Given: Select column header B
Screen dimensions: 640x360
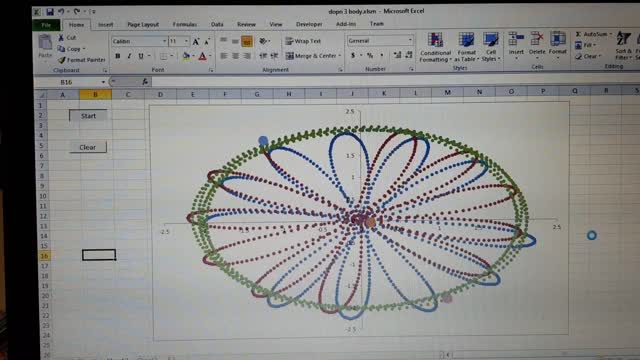Looking at the screenshot, I should point(95,94).
